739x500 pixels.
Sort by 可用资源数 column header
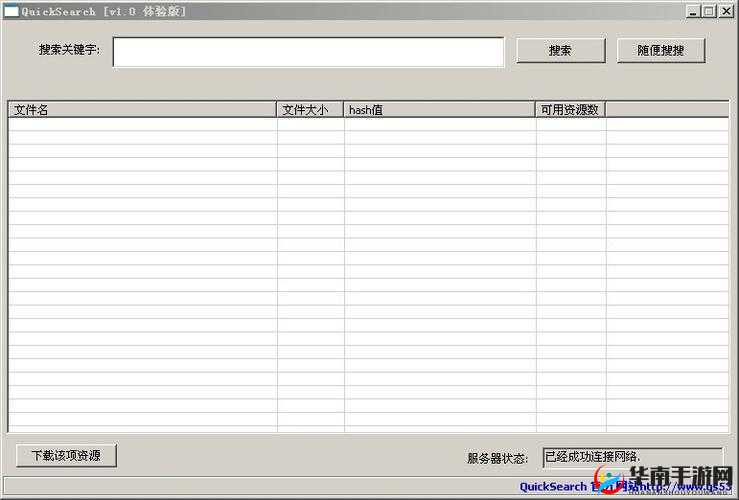pyautogui.click(x=570, y=110)
